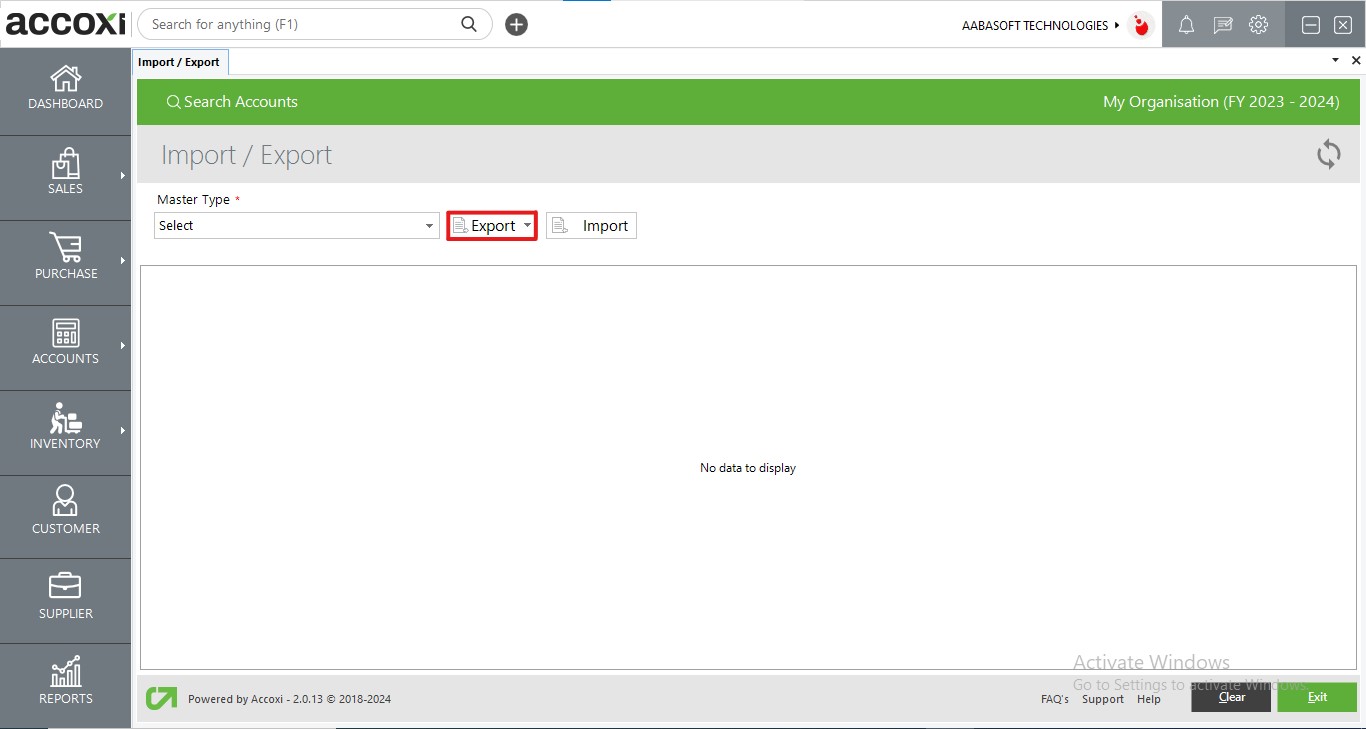Open the Export dropdown button
The height and width of the screenshot is (729, 1366).
click(x=492, y=226)
